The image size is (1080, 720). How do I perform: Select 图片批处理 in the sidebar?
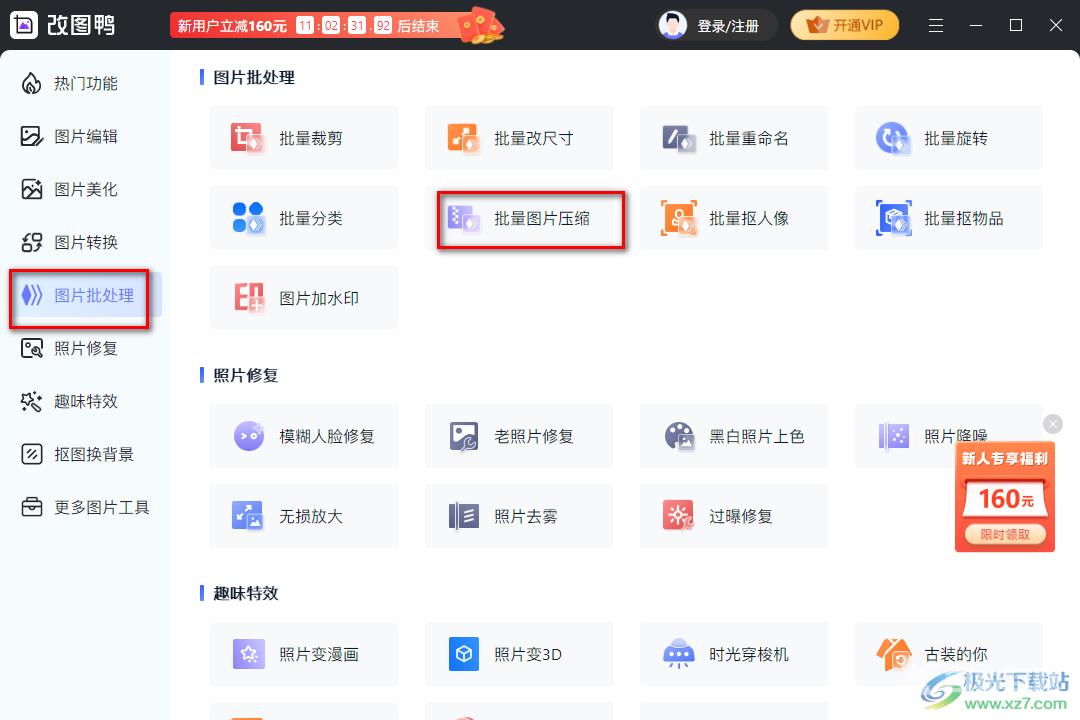coord(87,296)
